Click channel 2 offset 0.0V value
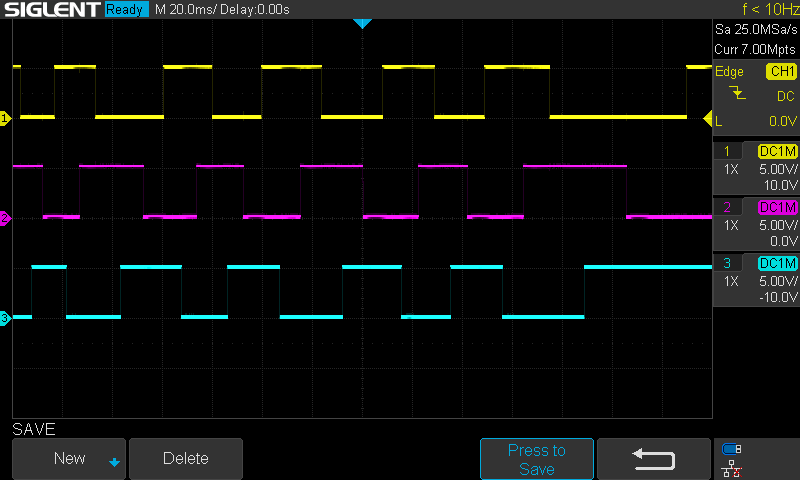The image size is (800, 480). point(783,241)
